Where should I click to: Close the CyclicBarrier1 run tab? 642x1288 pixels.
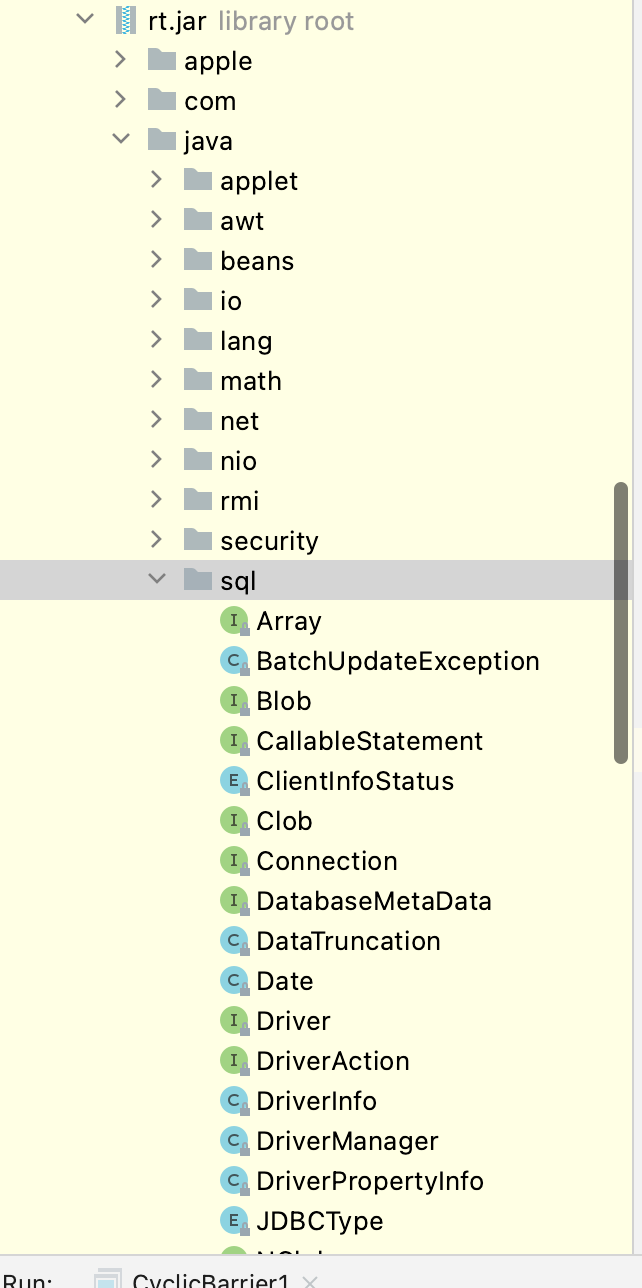coord(310,1281)
